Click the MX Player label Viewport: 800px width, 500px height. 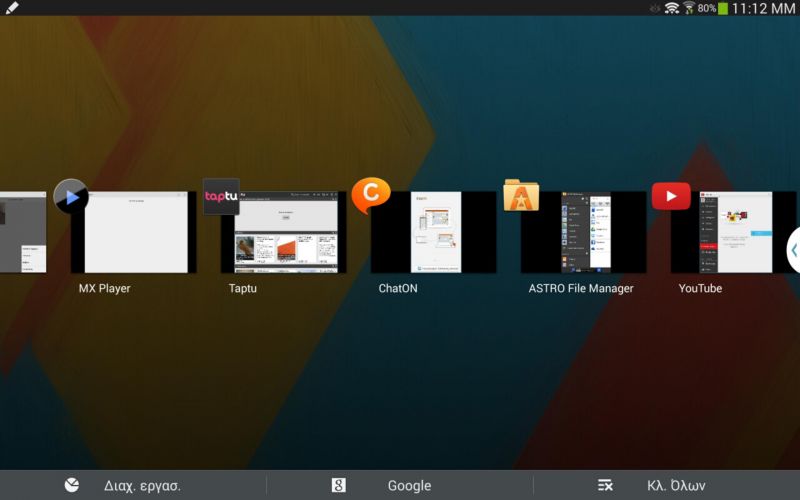[x=105, y=288]
